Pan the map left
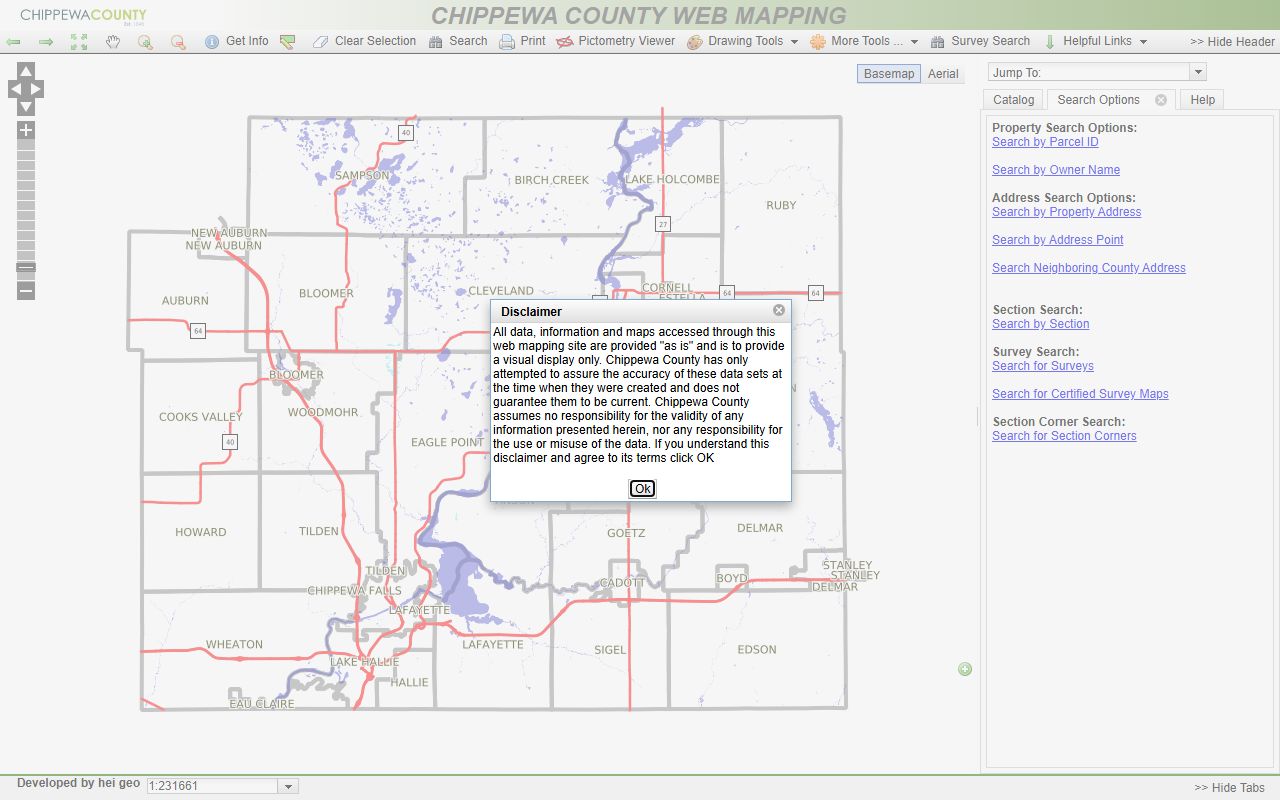This screenshot has height=800, width=1280. coord(15,89)
